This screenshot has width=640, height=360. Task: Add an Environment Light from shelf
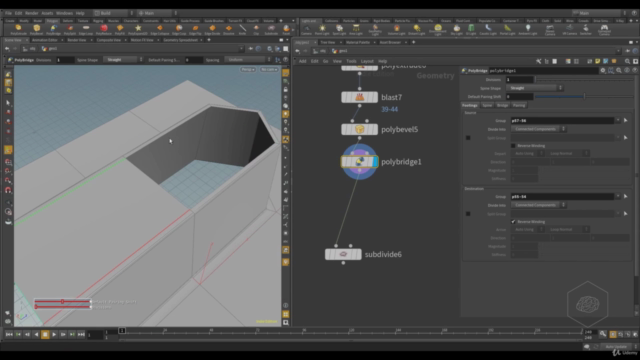tap(438, 30)
